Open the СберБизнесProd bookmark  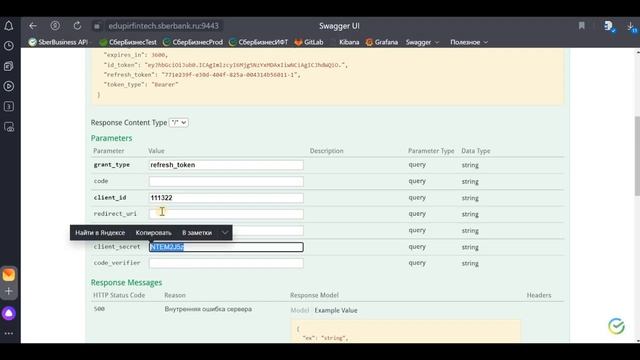pos(193,42)
